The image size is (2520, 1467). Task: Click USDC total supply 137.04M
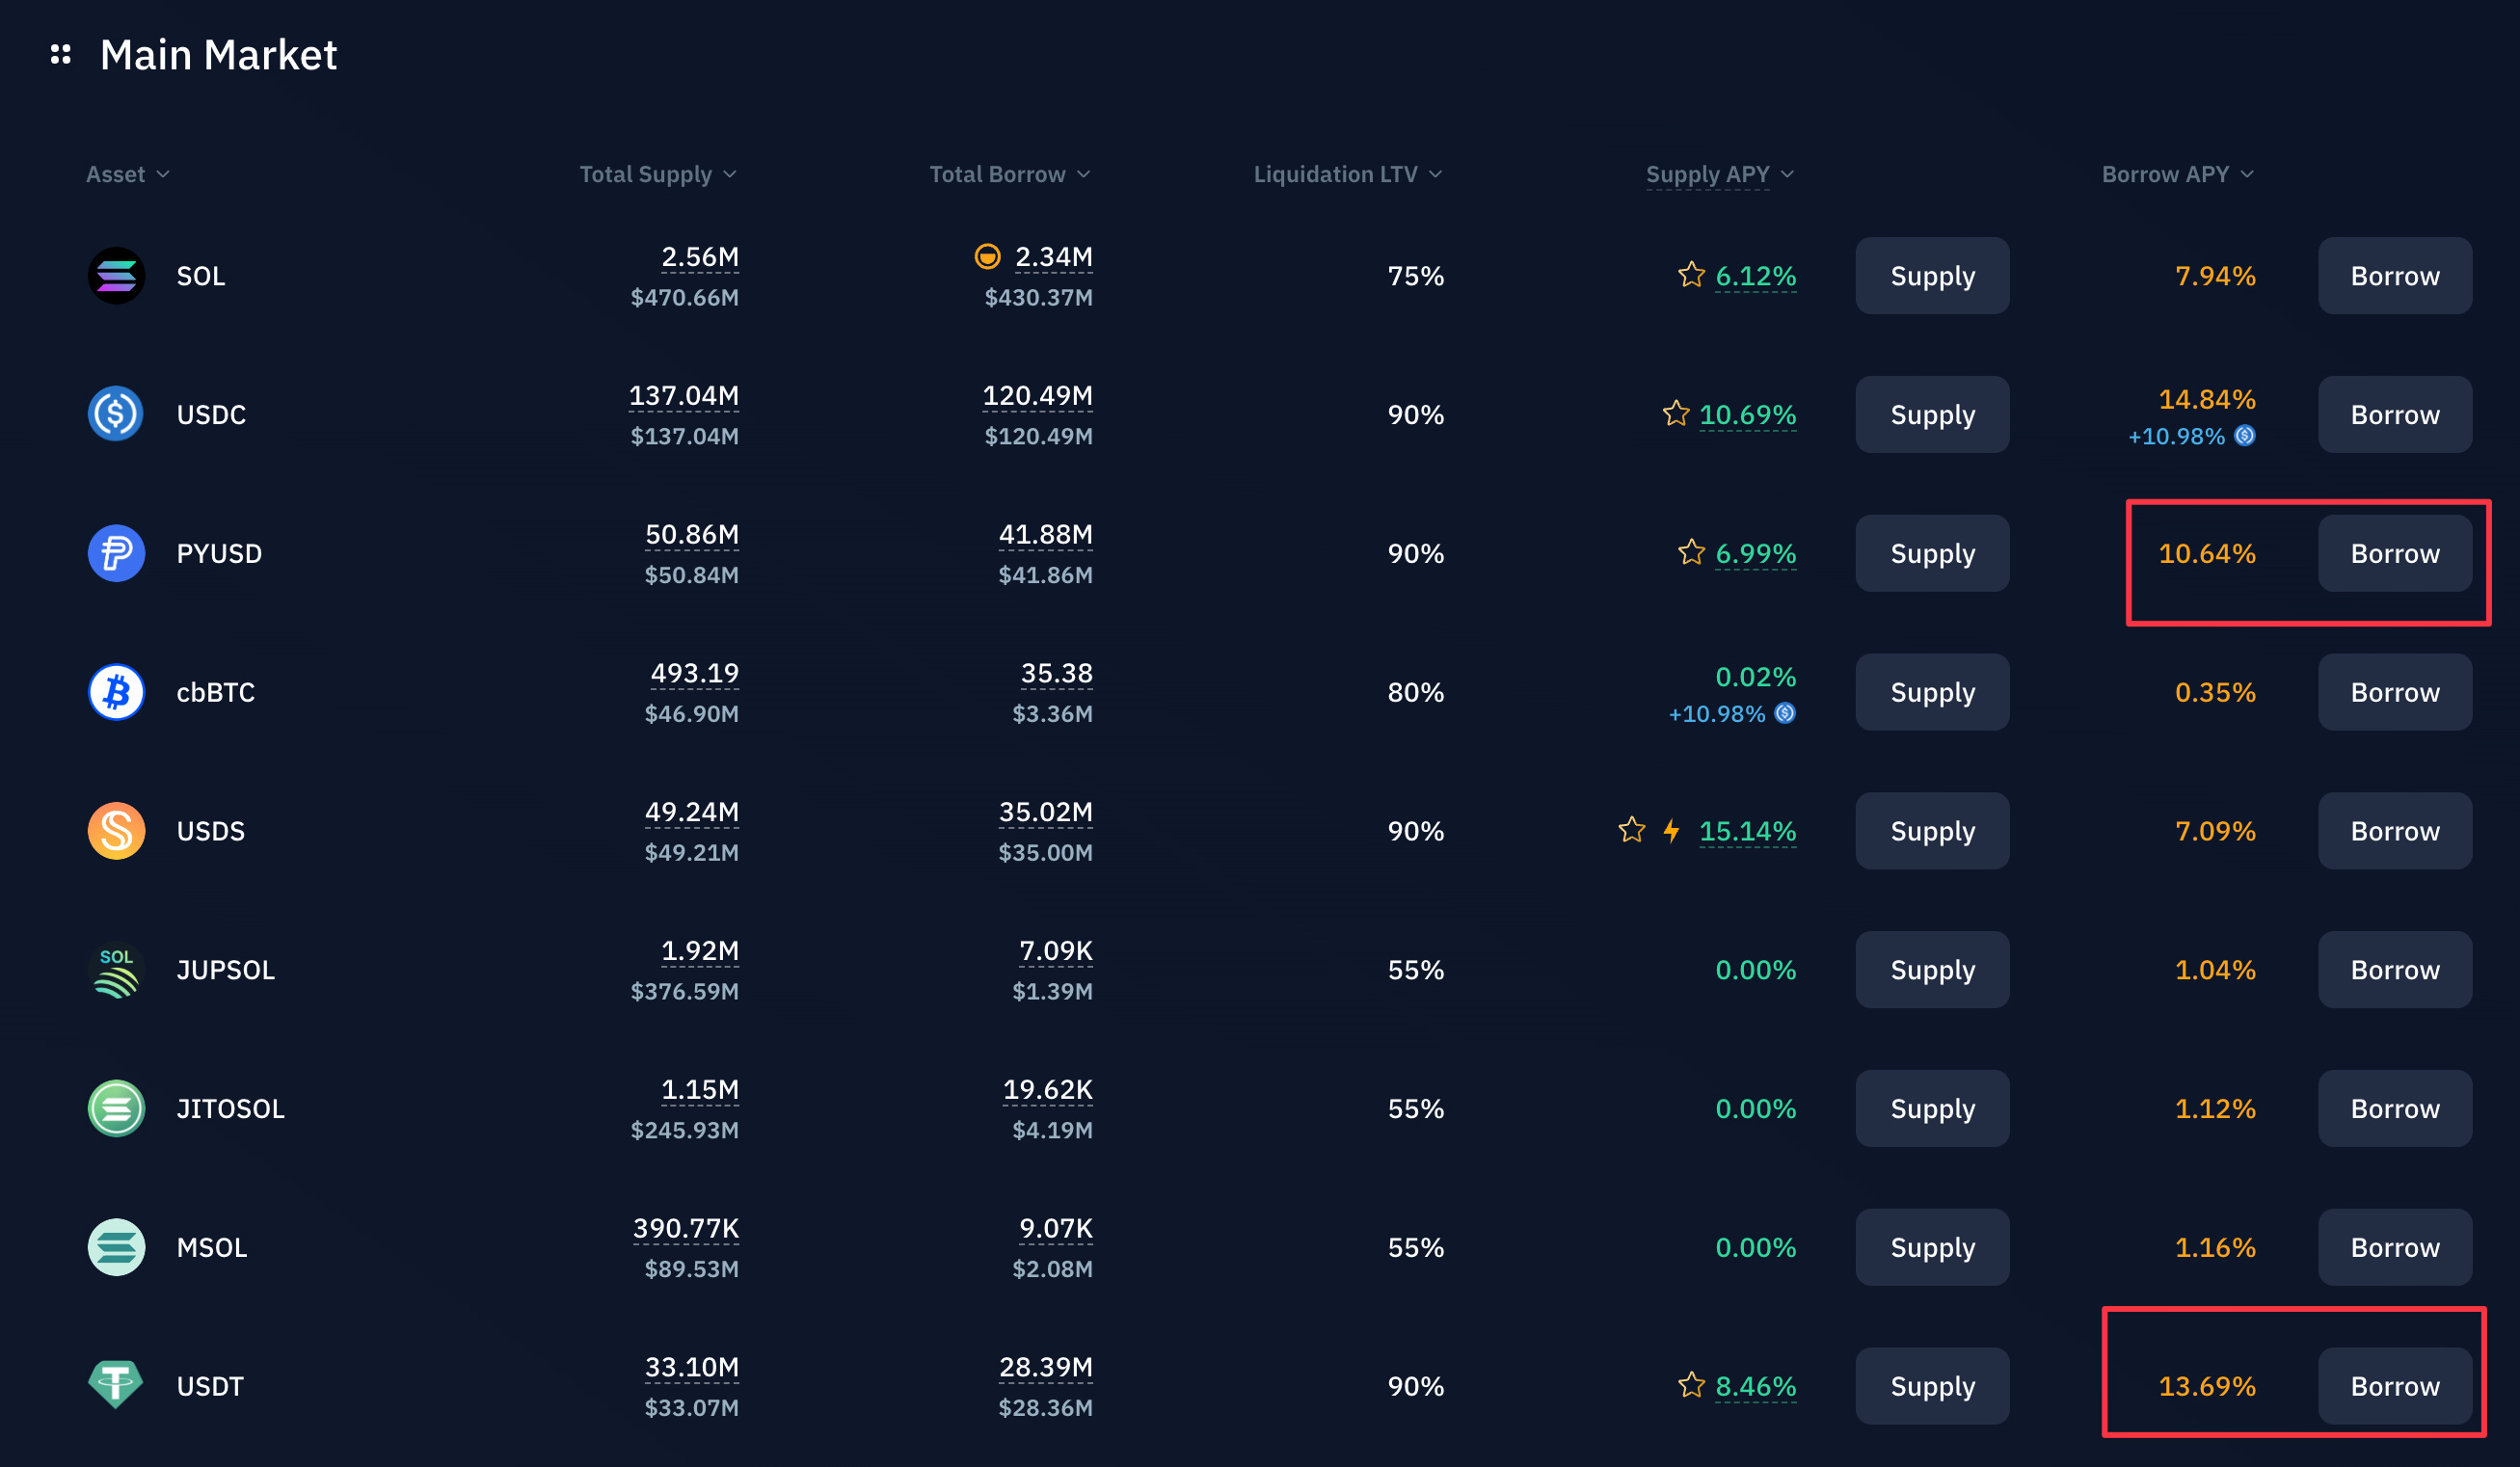[x=683, y=396]
